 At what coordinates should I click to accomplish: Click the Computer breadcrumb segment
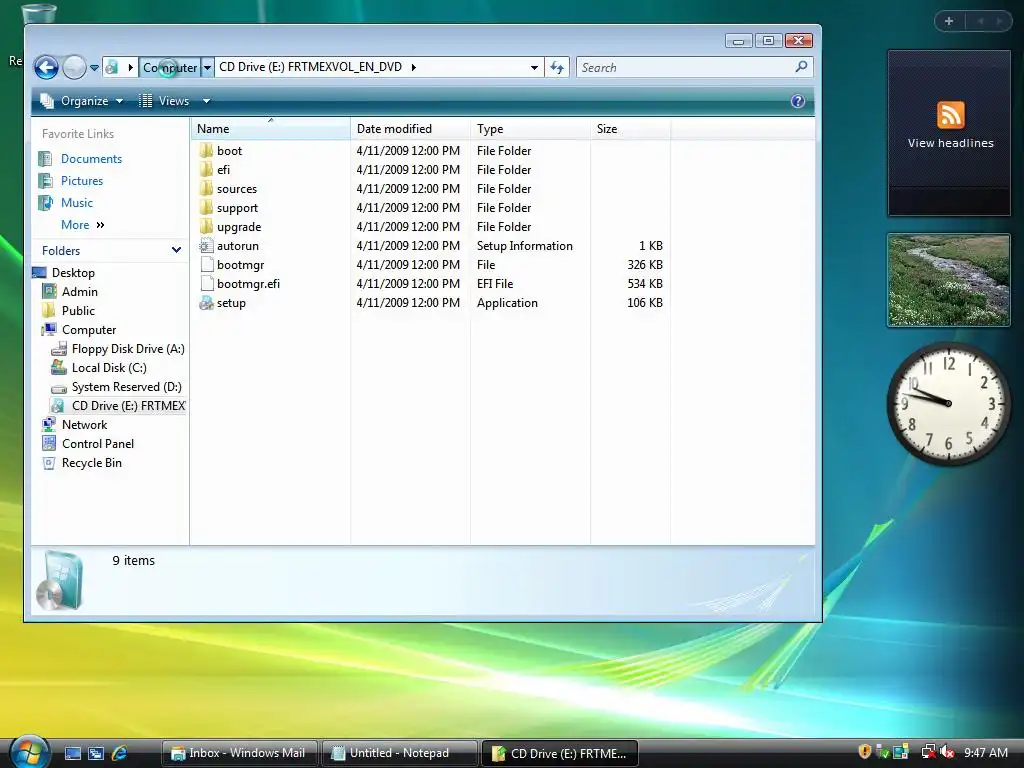pyautogui.click(x=170, y=67)
